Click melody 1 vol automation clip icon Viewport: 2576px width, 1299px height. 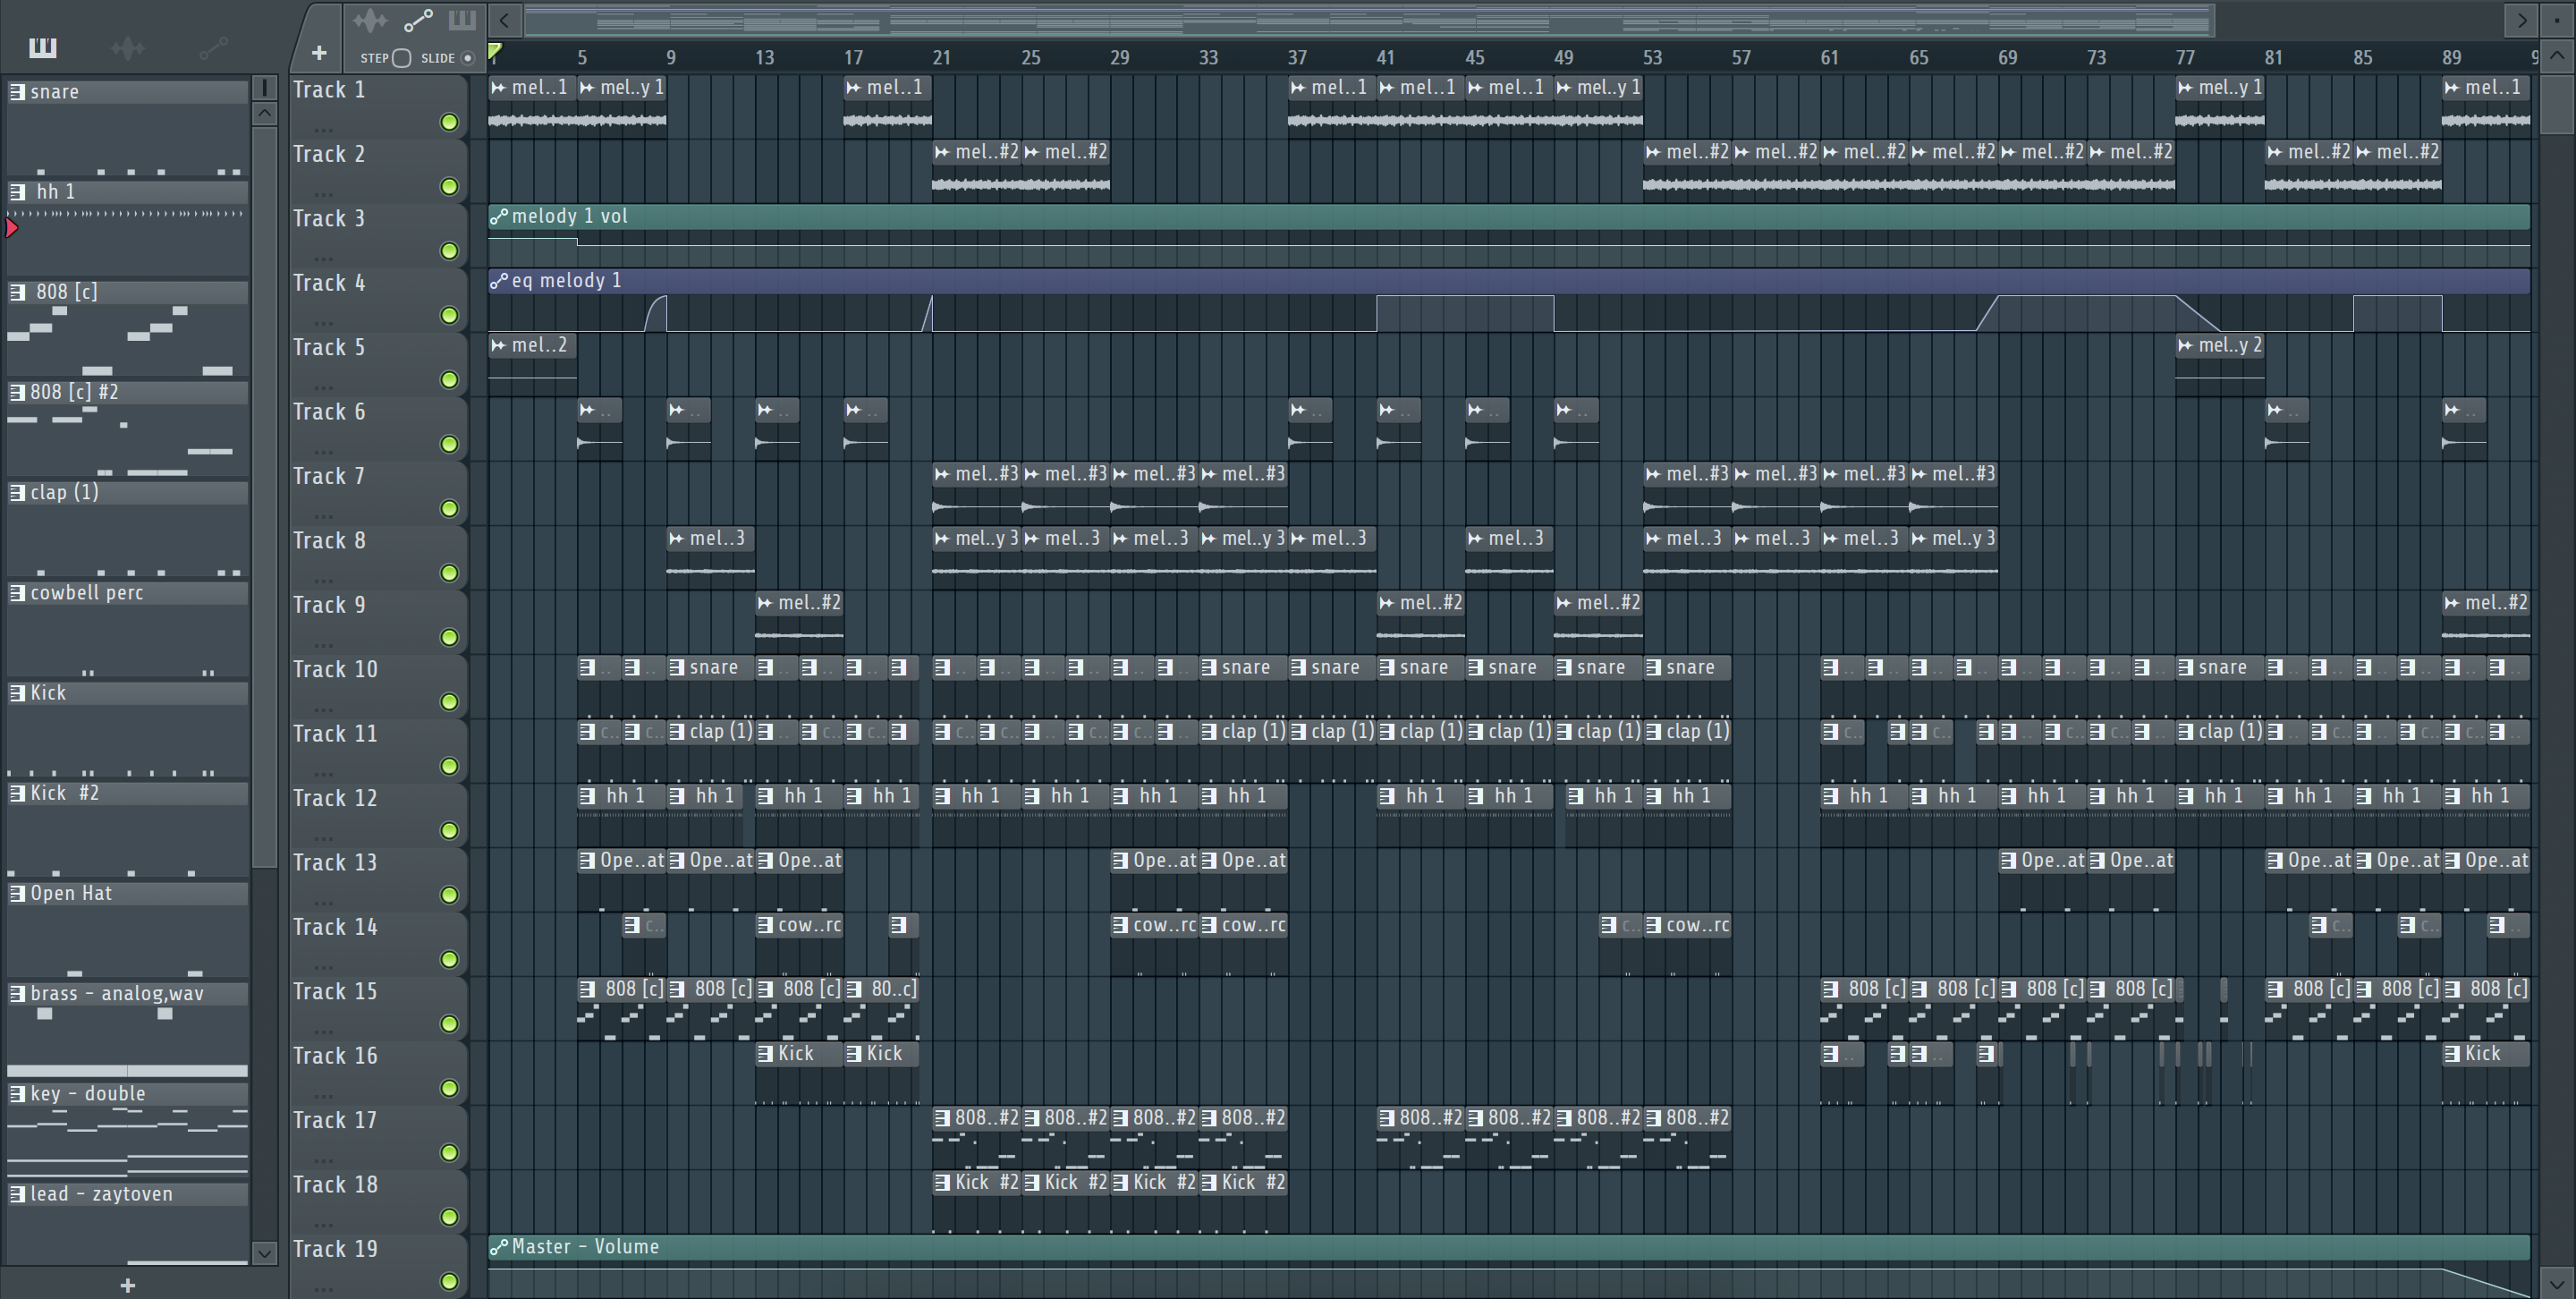(x=499, y=216)
